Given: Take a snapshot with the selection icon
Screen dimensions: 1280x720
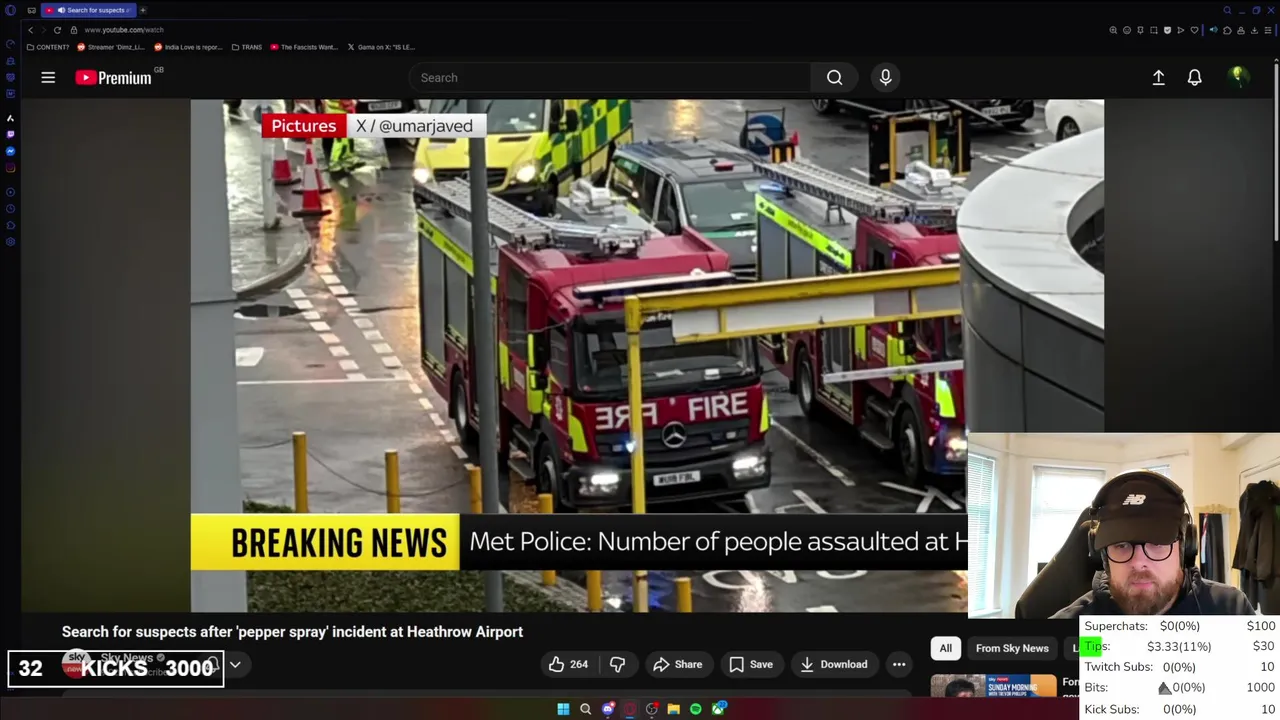Looking at the screenshot, I should 1154,30.
